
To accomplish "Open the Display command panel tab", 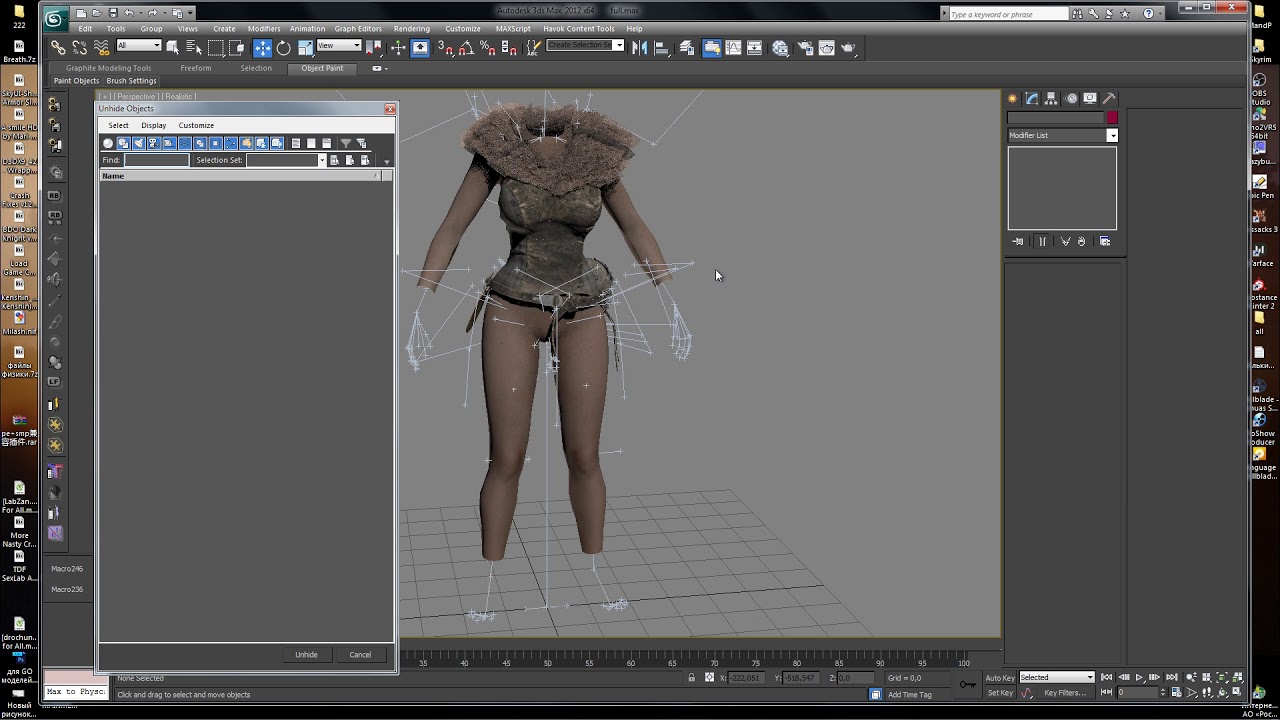I will tap(1090, 98).
